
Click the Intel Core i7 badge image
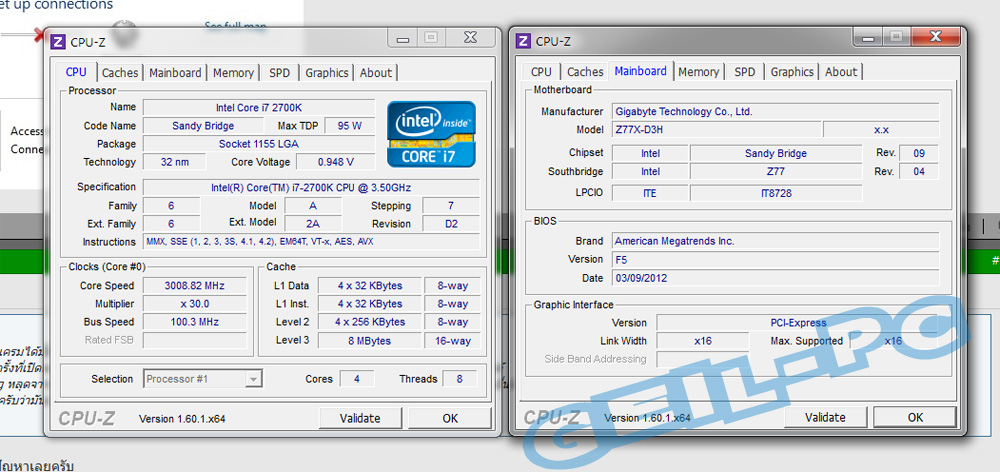tap(431, 135)
